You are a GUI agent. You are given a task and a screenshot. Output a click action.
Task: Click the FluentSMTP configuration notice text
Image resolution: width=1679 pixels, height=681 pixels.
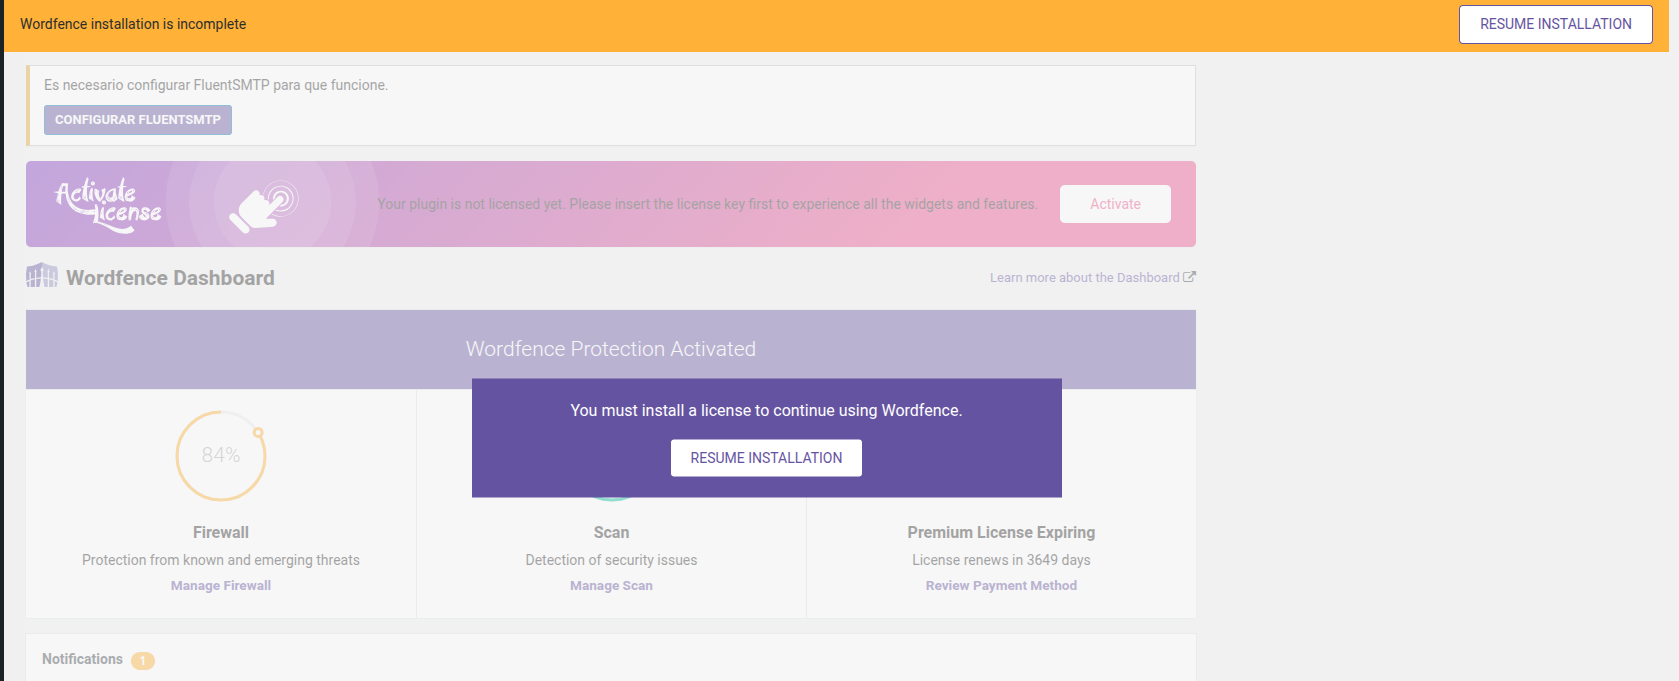tap(216, 85)
